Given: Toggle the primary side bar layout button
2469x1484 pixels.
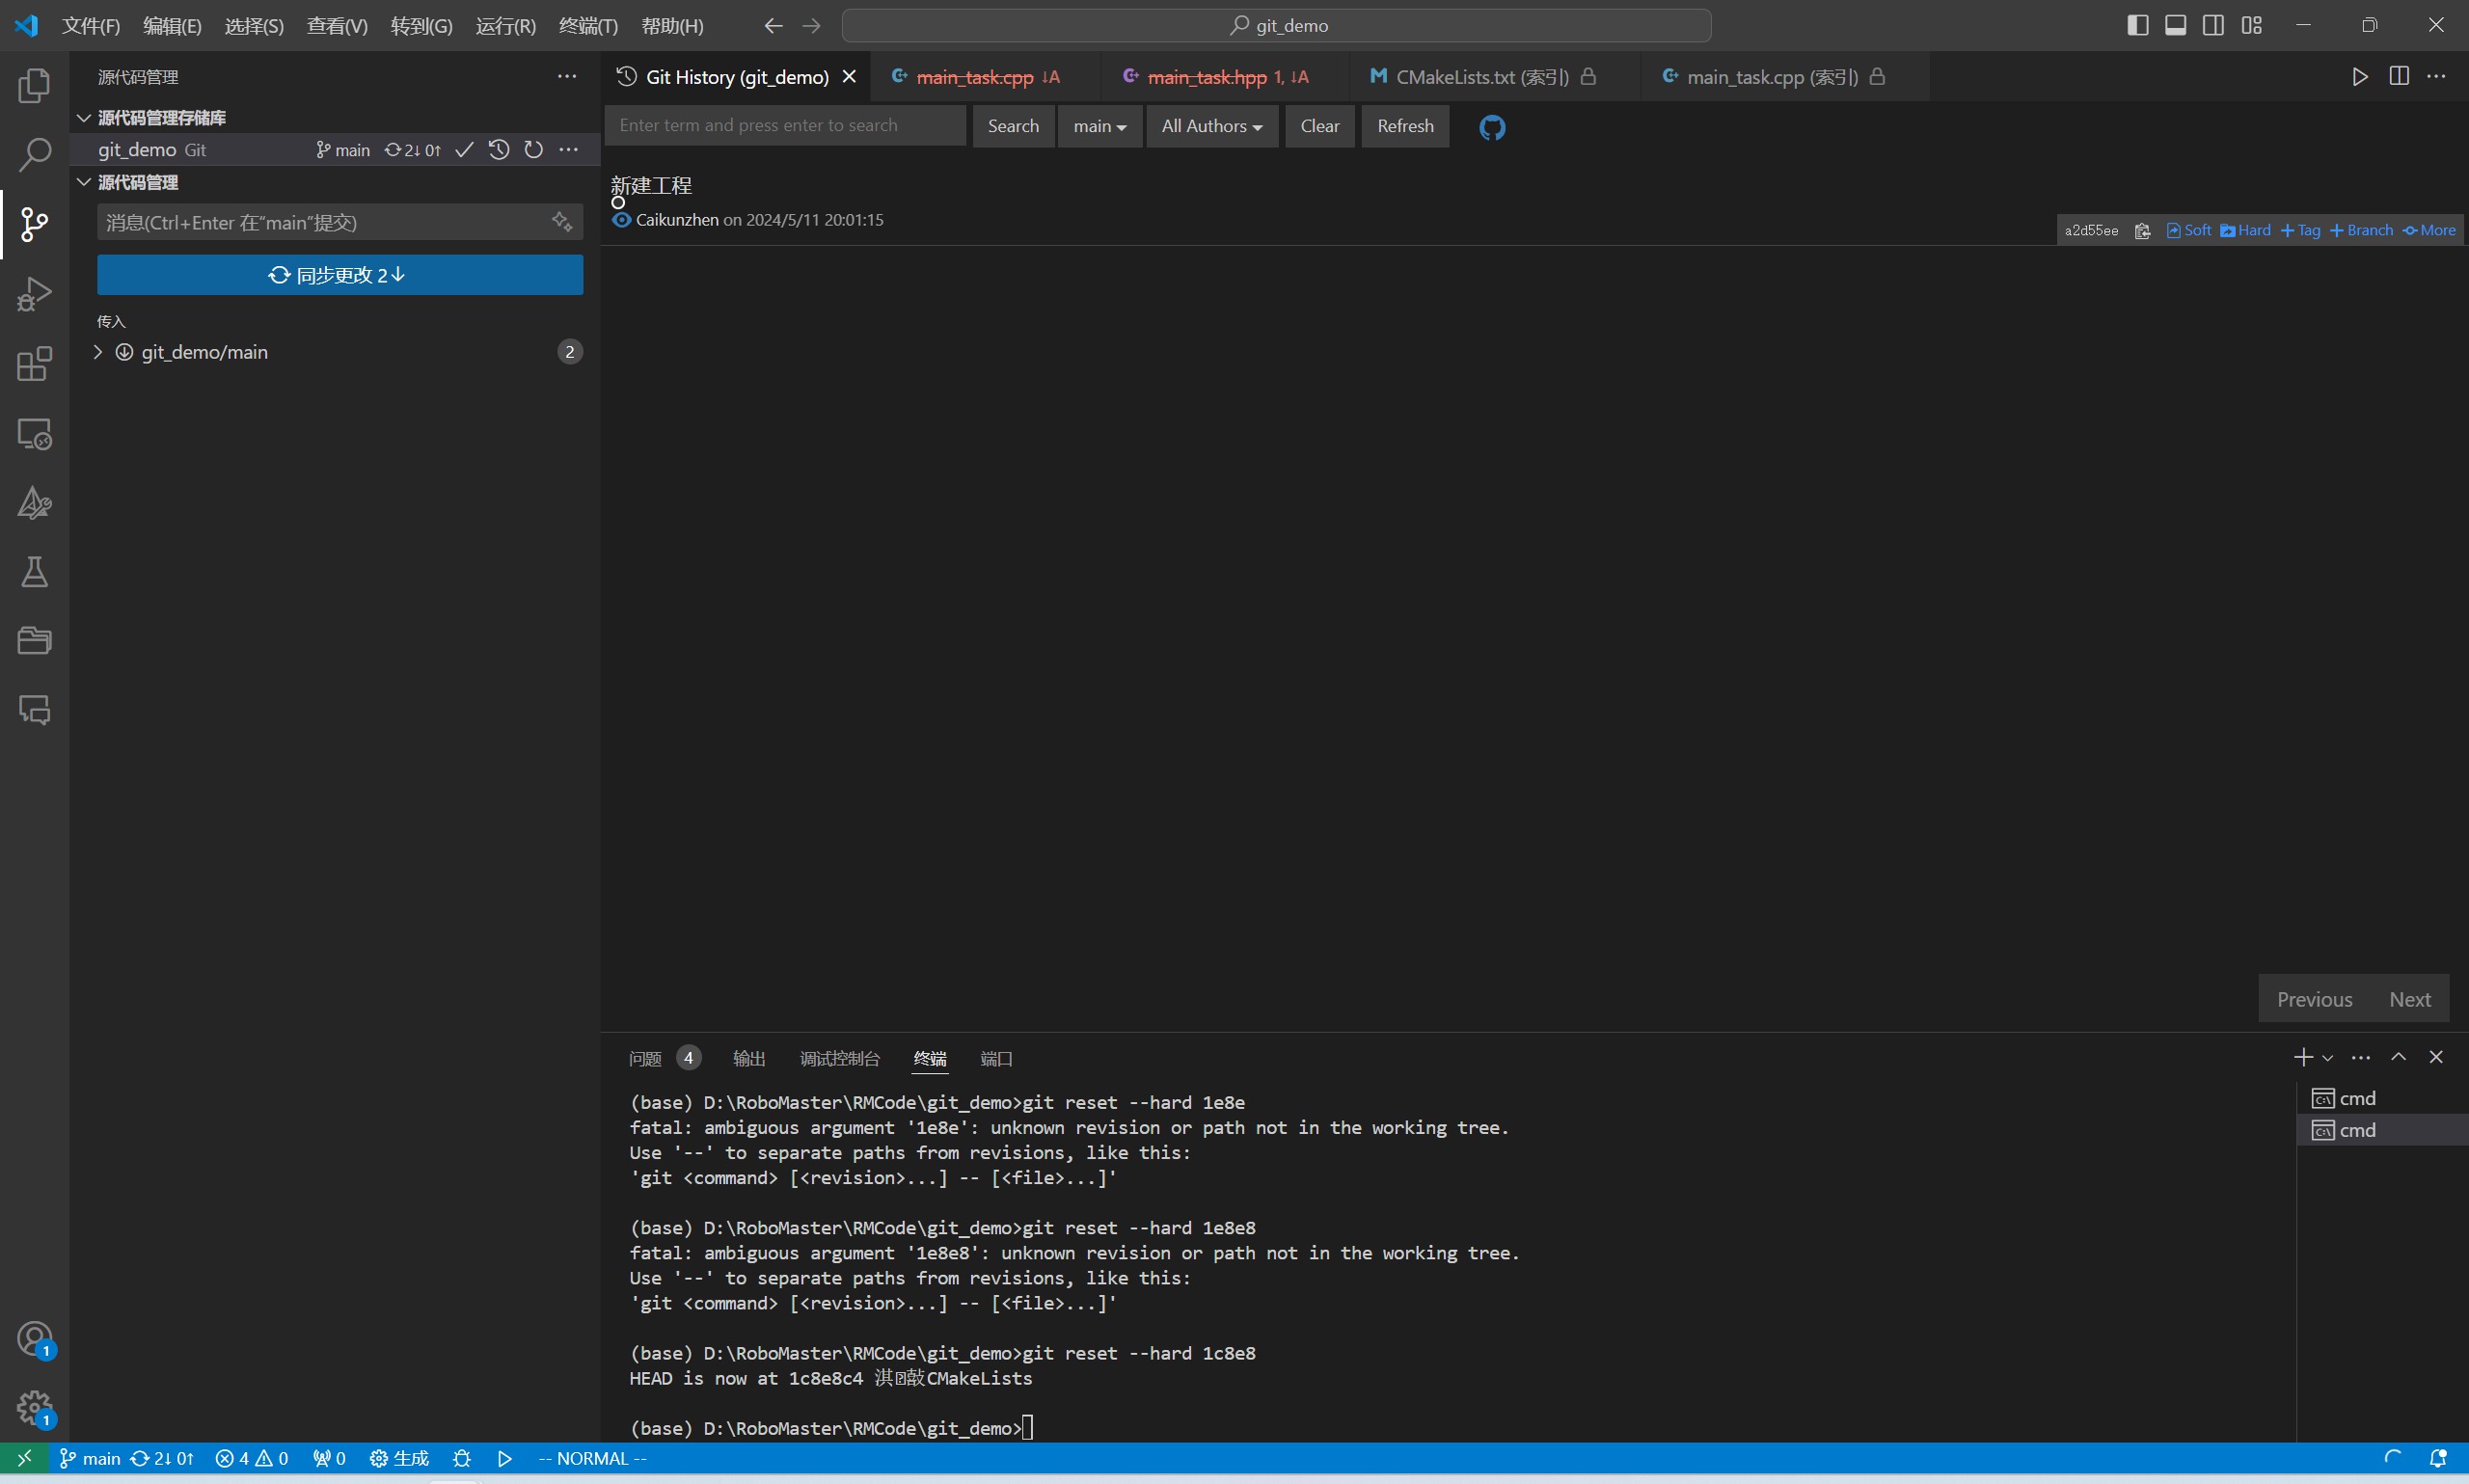Looking at the screenshot, I should pyautogui.click(x=2137, y=25).
